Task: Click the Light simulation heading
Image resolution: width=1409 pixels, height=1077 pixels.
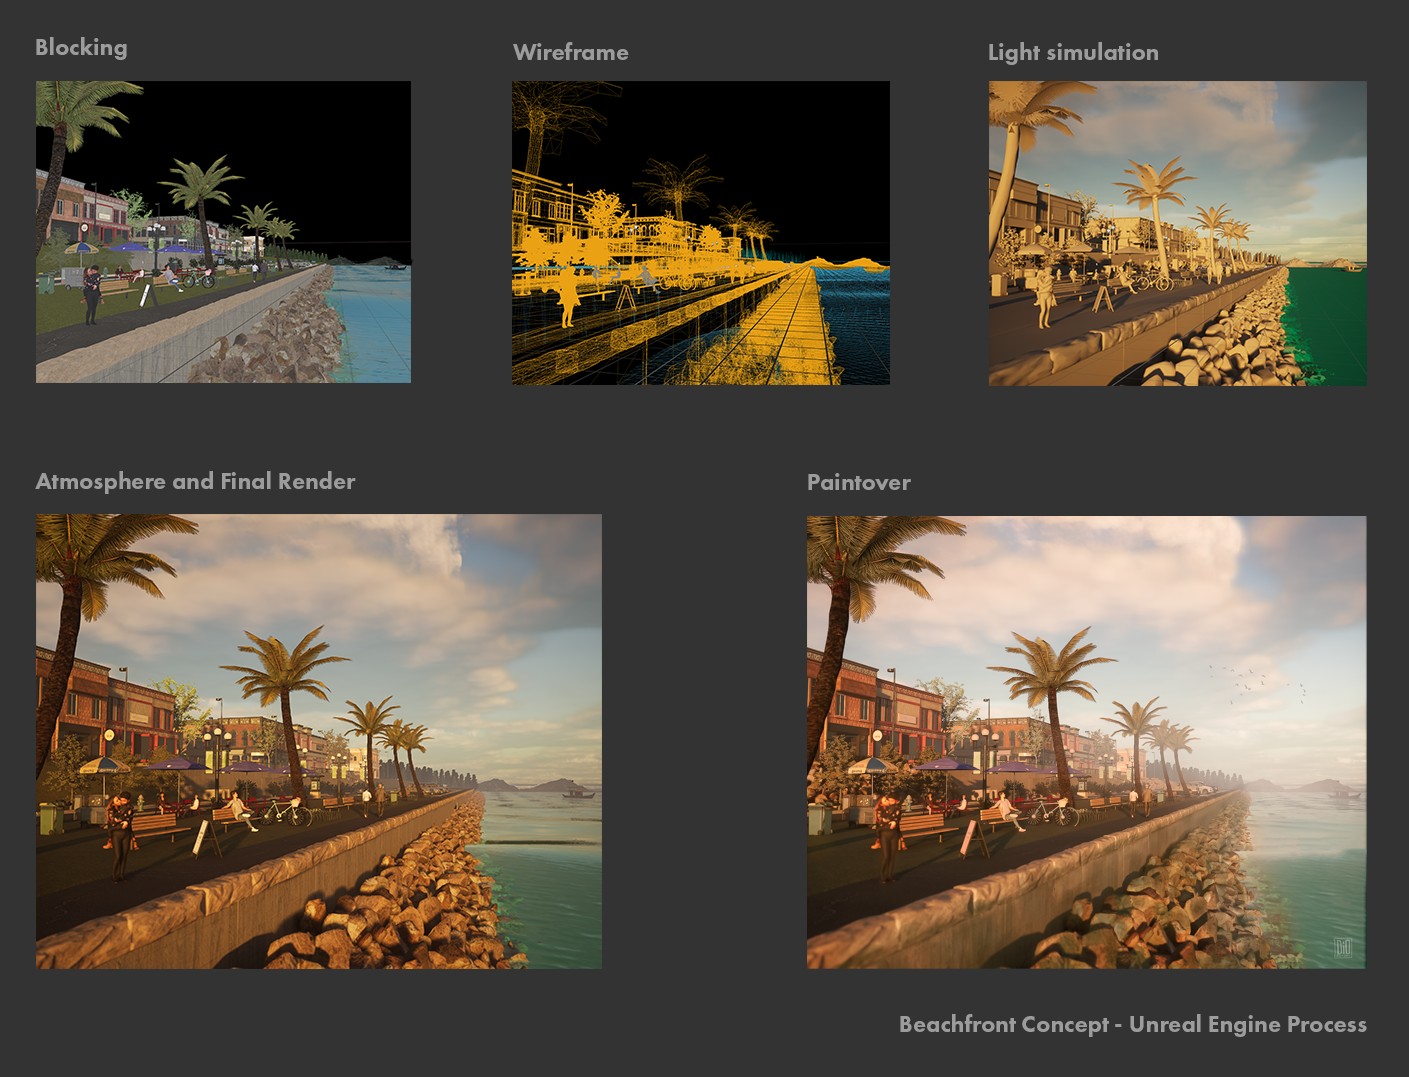Action: coord(1072,52)
